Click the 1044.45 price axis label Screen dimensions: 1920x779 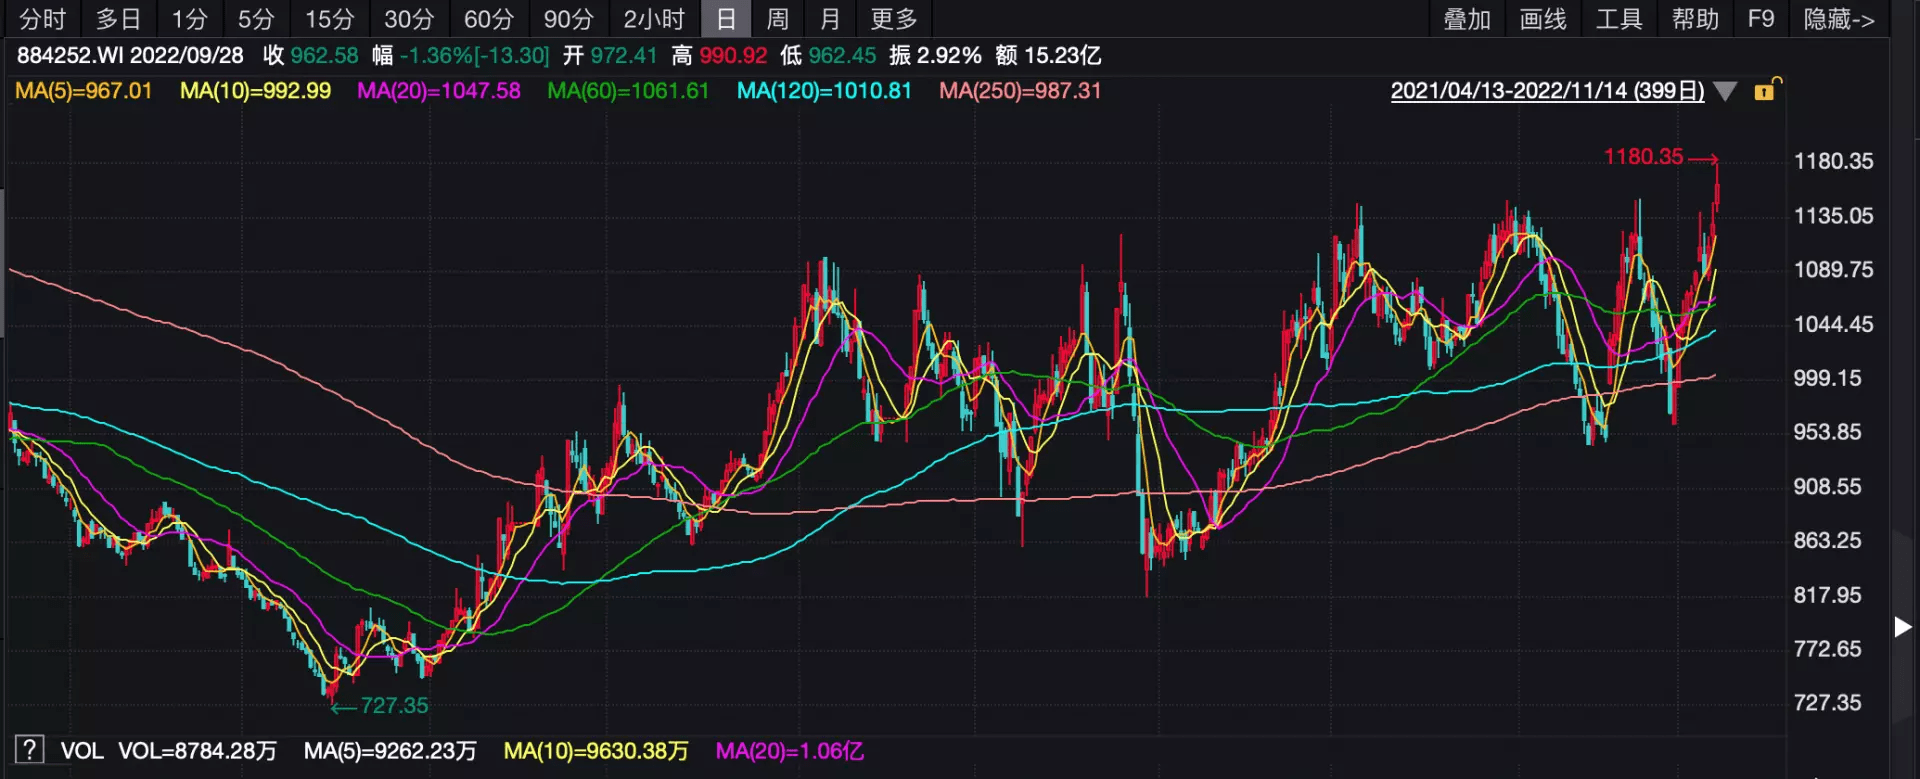(x=1834, y=324)
